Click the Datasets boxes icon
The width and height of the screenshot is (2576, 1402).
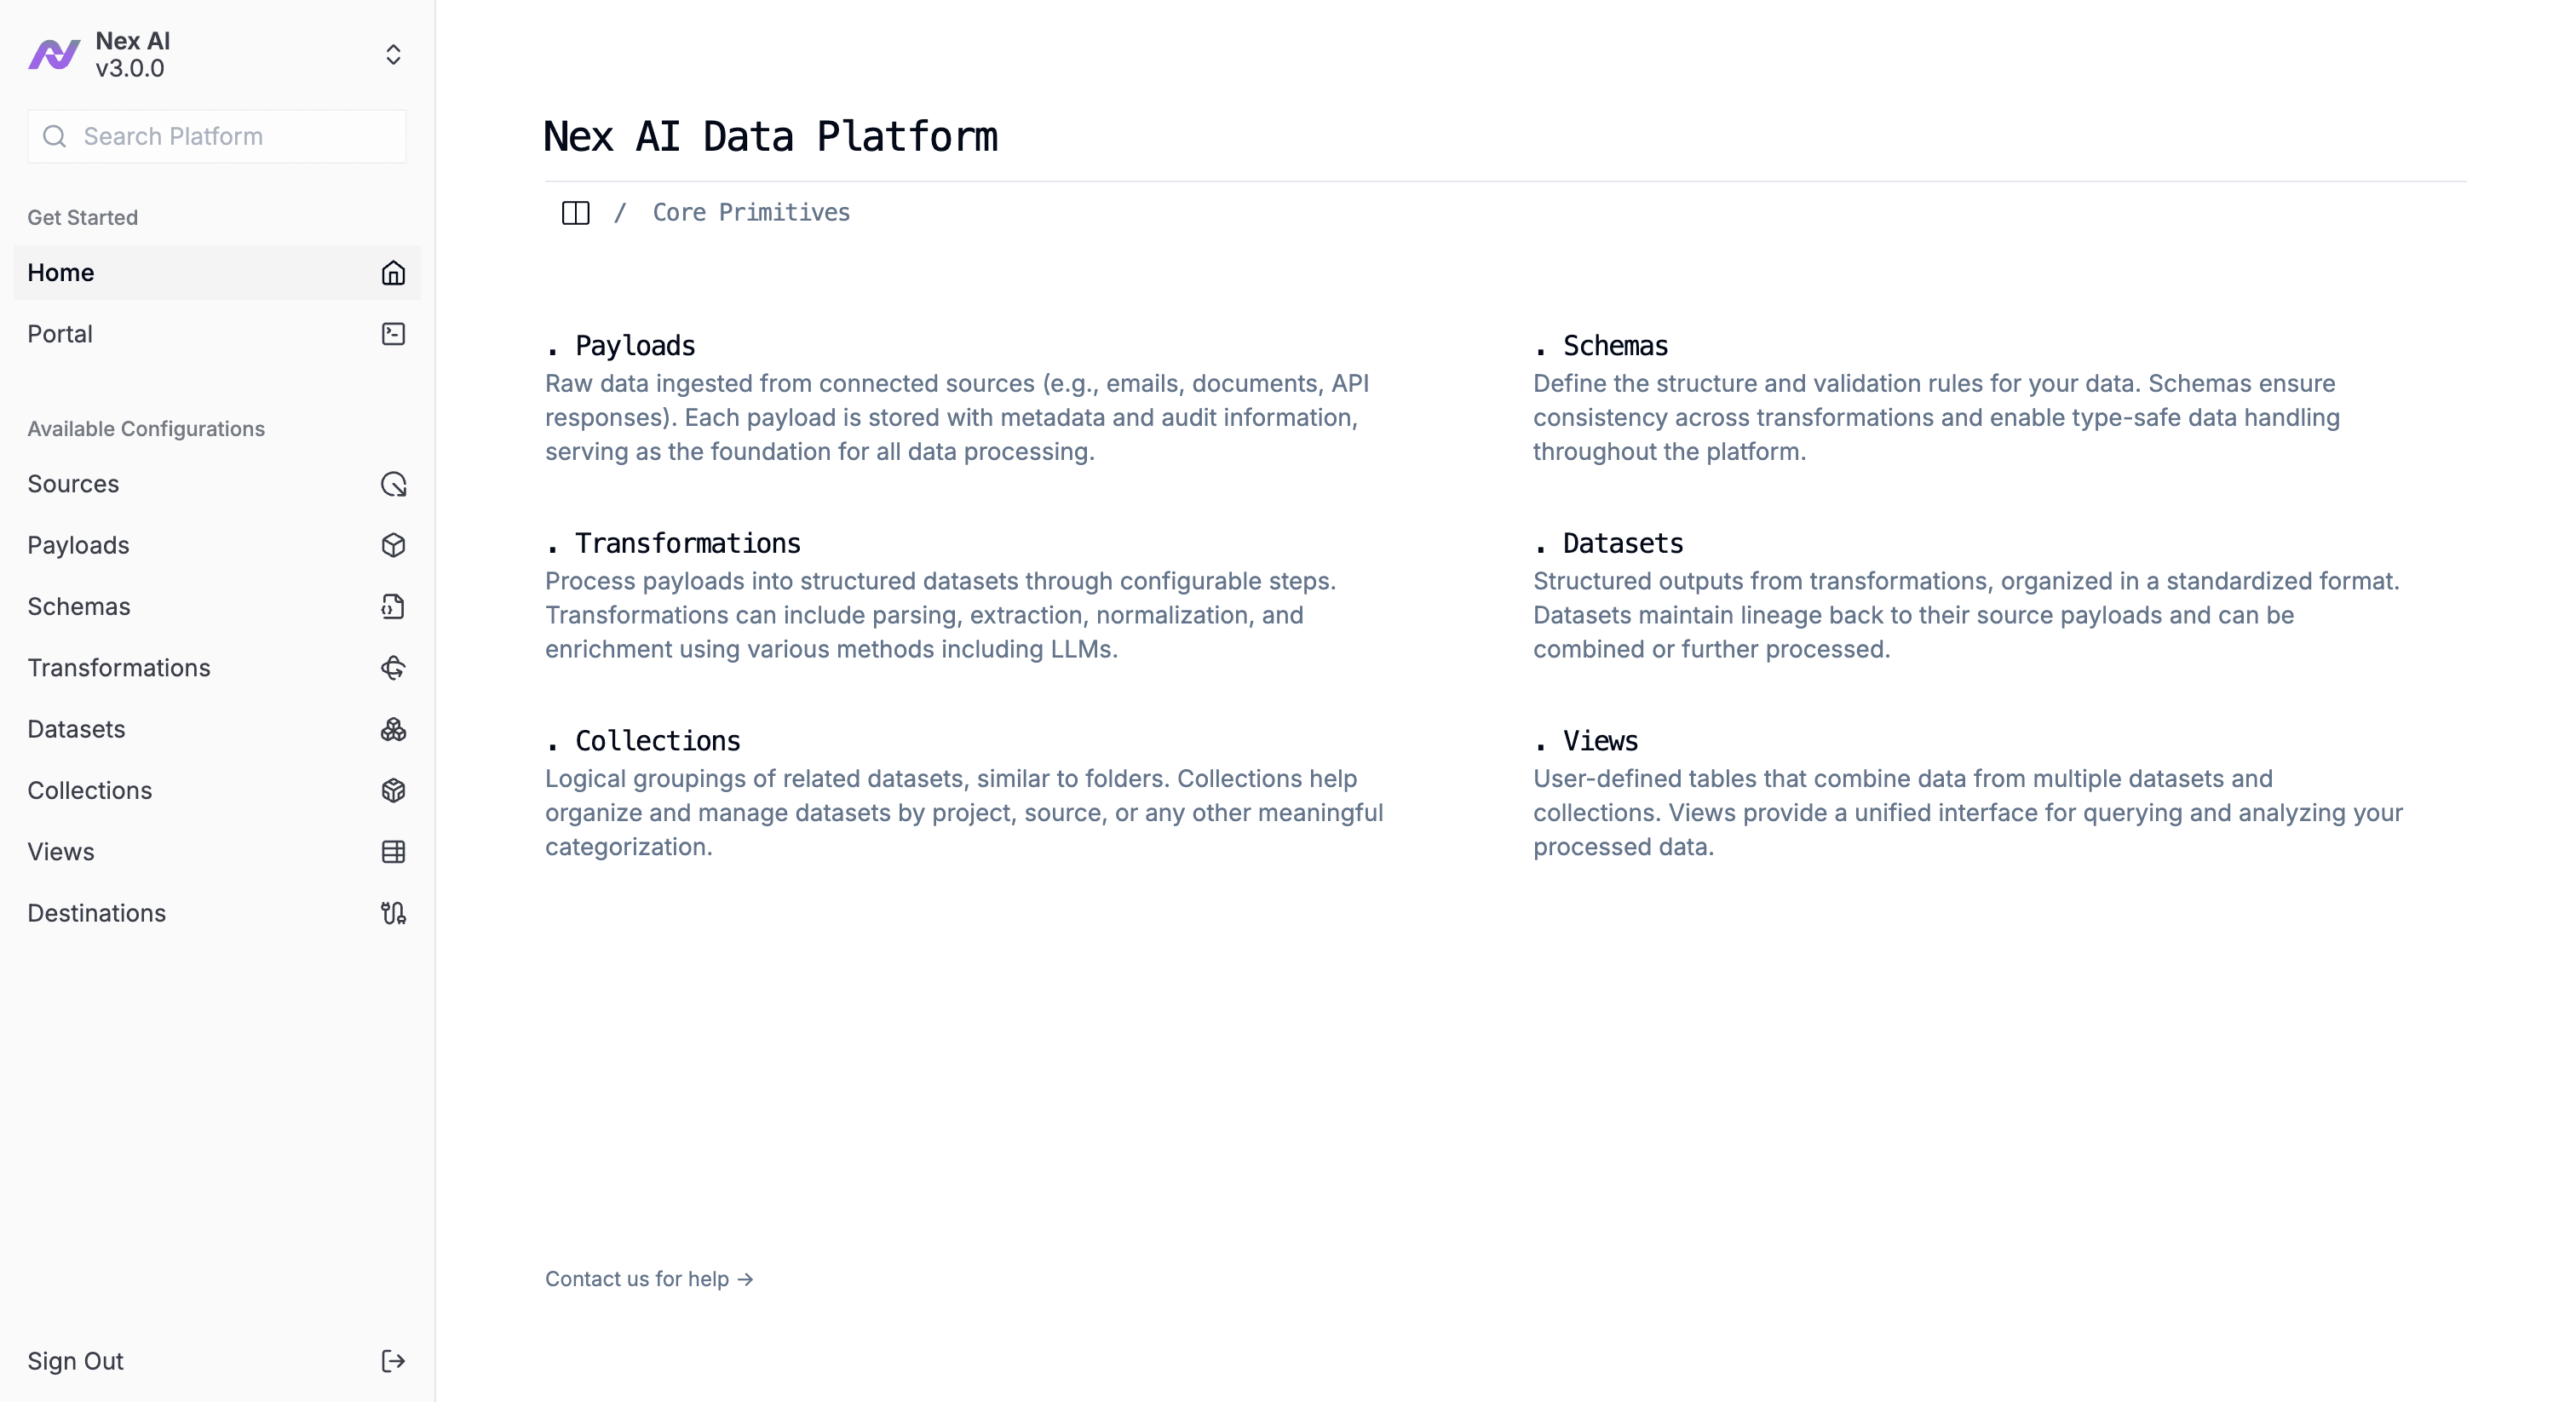click(393, 729)
